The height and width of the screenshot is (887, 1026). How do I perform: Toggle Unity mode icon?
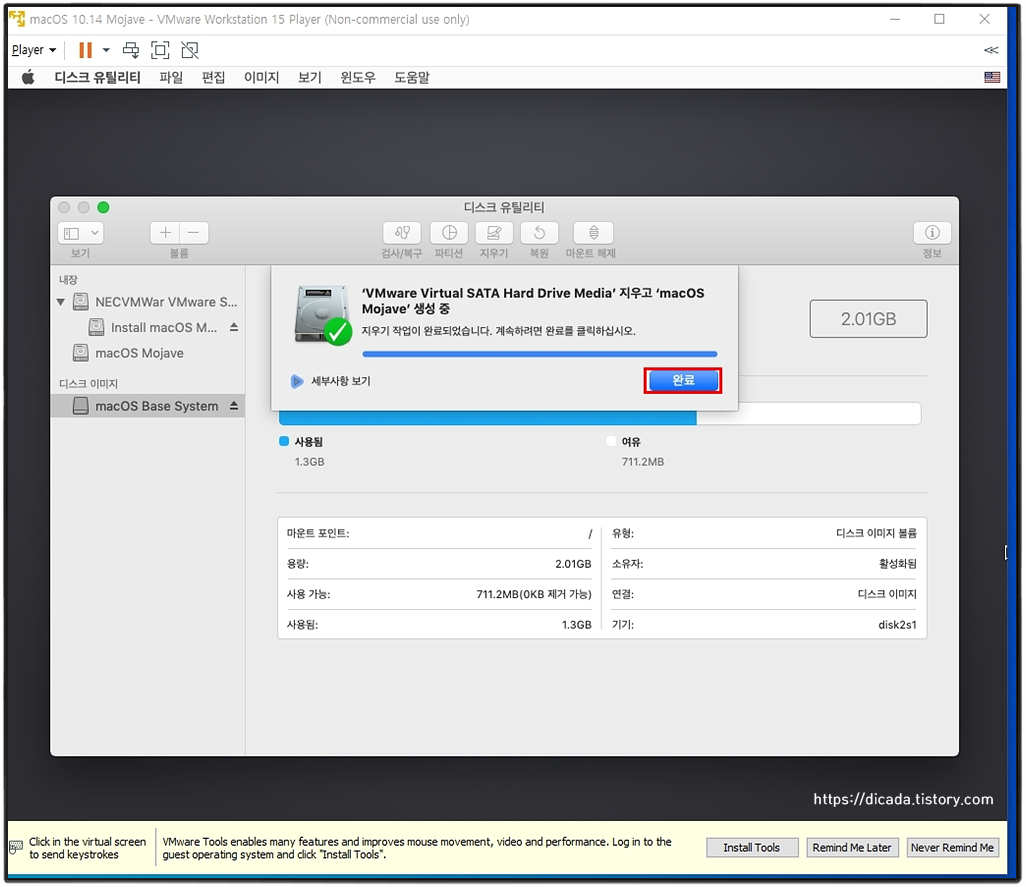coord(190,50)
